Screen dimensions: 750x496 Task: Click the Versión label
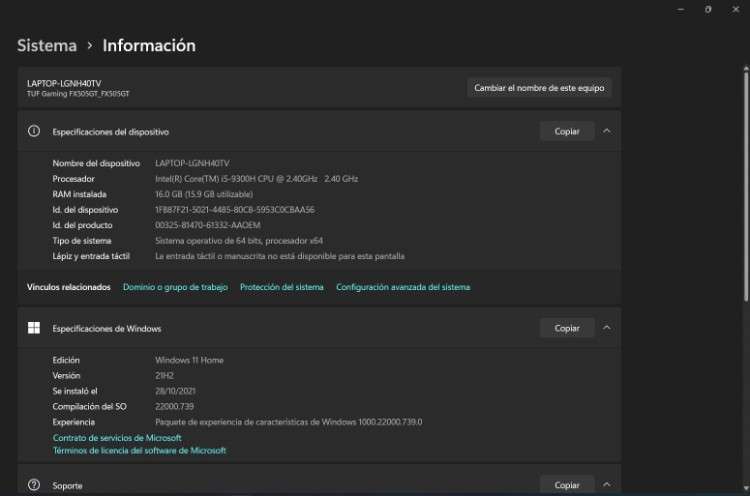click(x=66, y=375)
